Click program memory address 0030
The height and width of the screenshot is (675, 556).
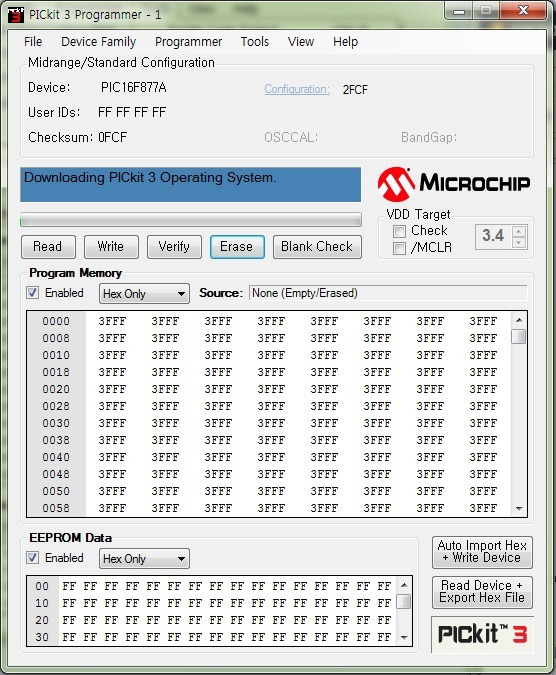(56, 423)
